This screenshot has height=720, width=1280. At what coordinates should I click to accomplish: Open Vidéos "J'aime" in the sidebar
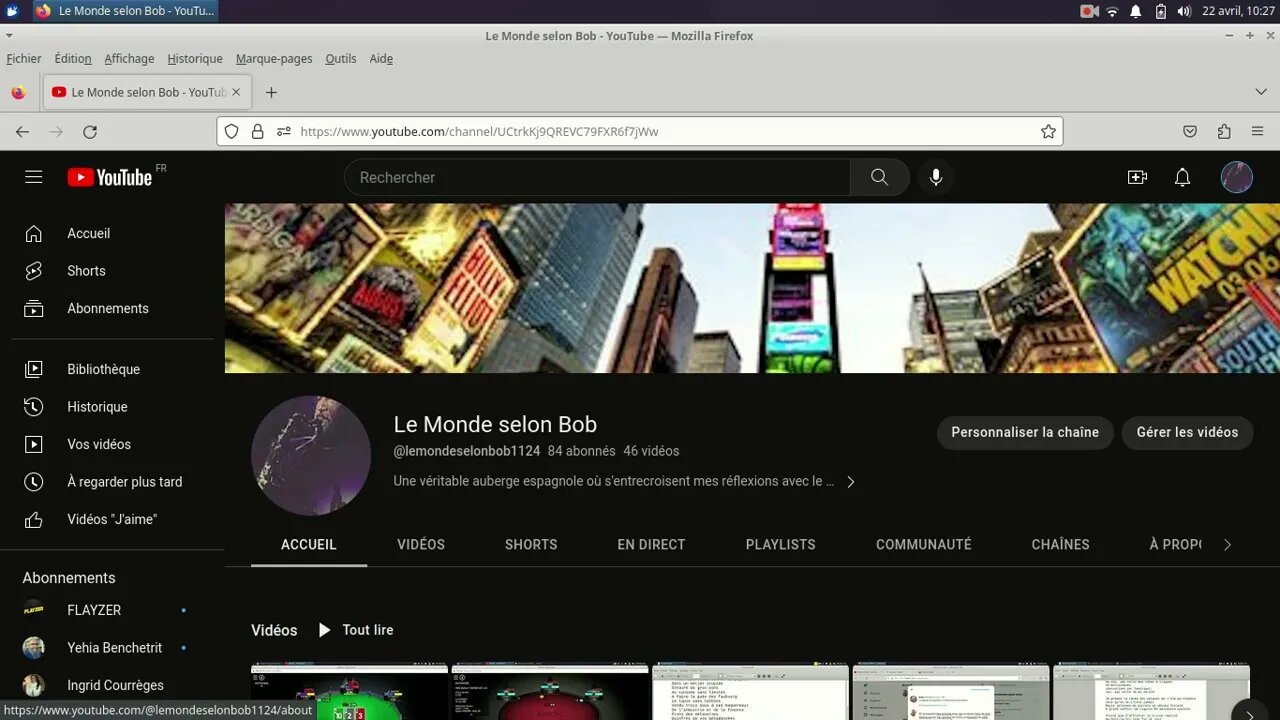[x=112, y=519]
